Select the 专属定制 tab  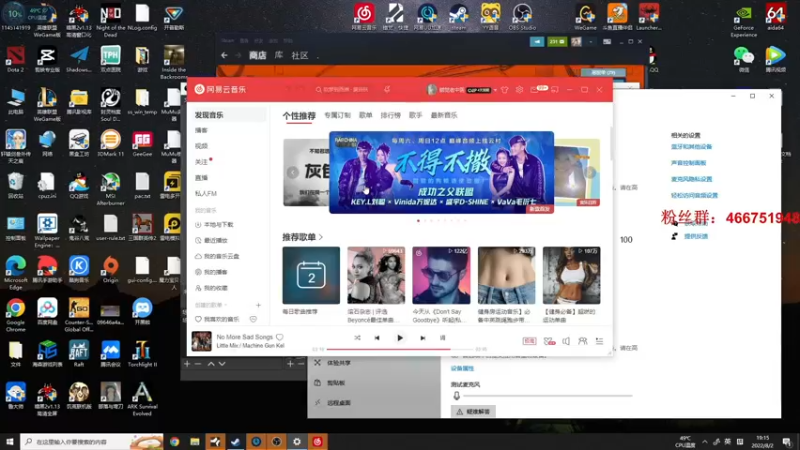tap(337, 115)
